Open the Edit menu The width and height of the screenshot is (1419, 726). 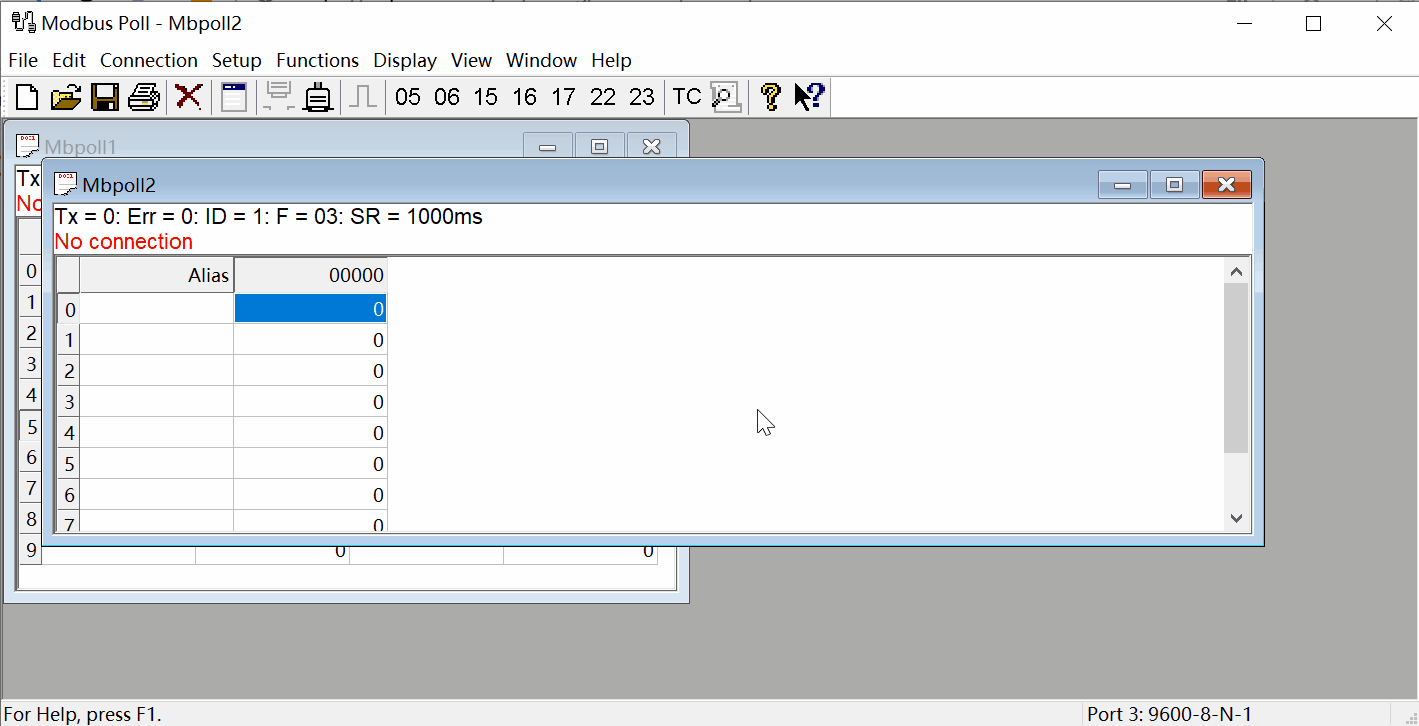[69, 60]
